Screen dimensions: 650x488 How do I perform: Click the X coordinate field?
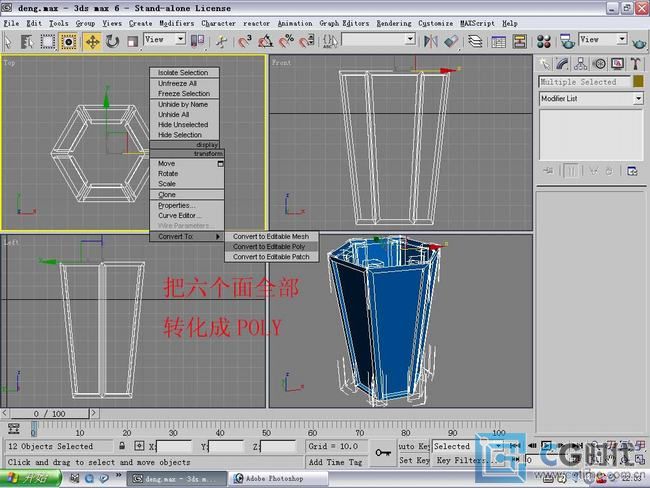(173, 447)
